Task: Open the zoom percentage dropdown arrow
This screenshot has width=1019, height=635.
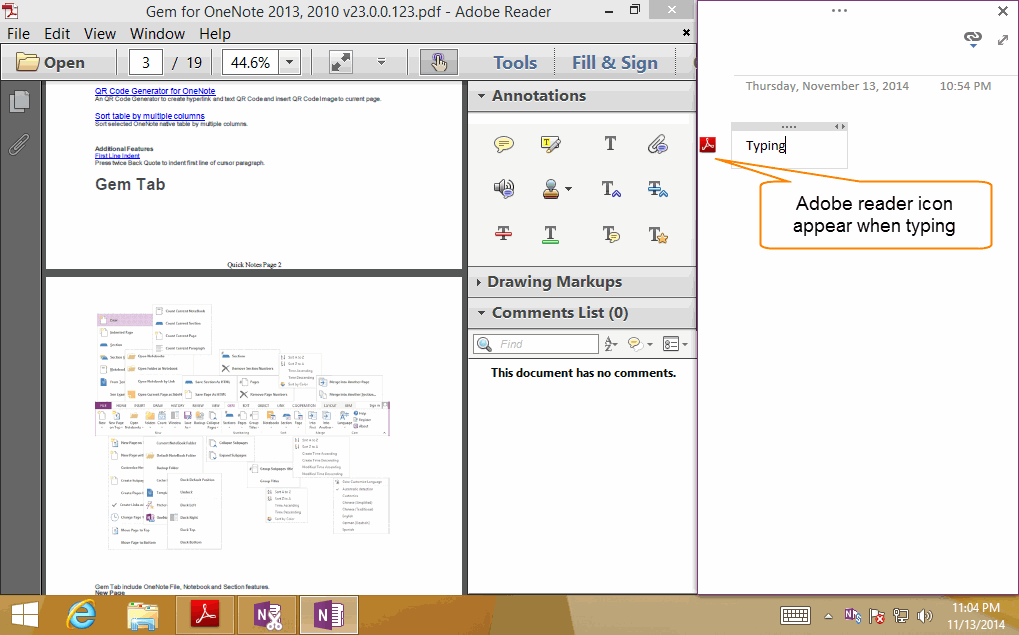Action: coord(290,62)
